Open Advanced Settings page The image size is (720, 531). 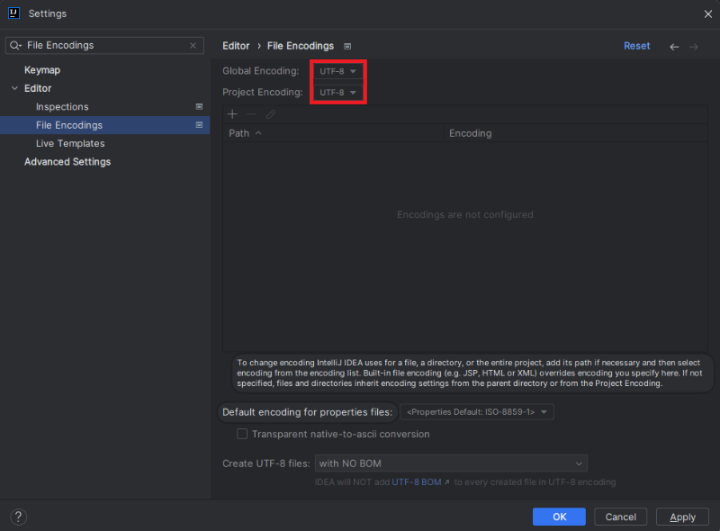coord(68,162)
